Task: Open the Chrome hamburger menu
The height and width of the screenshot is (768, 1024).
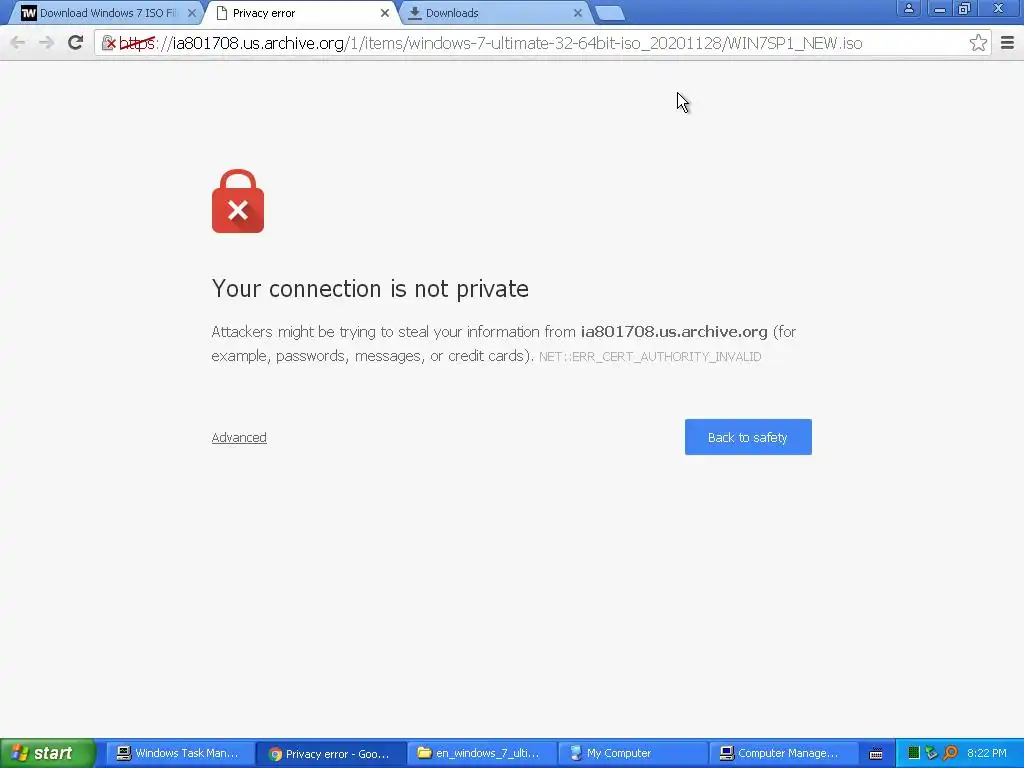Action: (1007, 43)
